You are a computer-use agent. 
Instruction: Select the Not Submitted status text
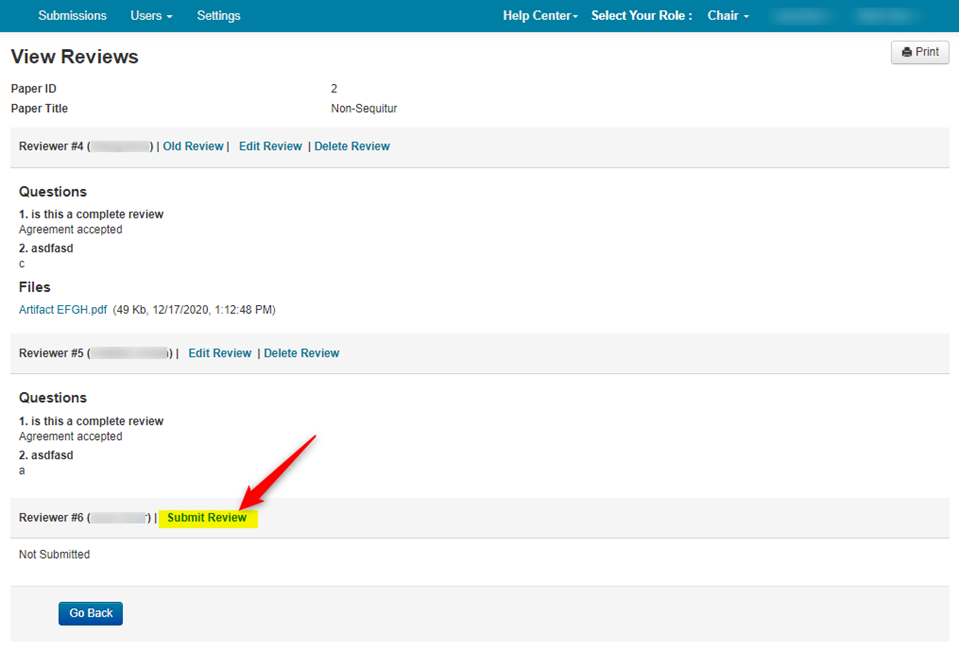pyautogui.click(x=54, y=554)
